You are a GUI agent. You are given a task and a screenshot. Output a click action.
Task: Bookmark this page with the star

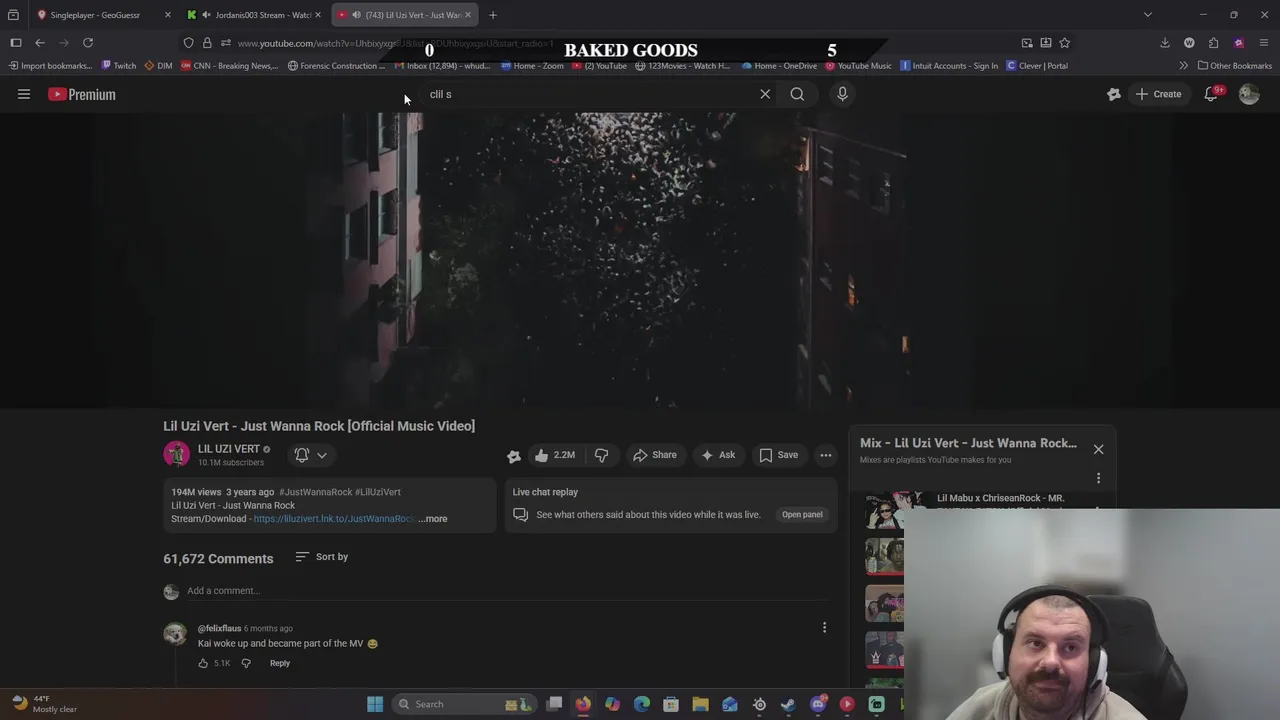tap(1064, 43)
